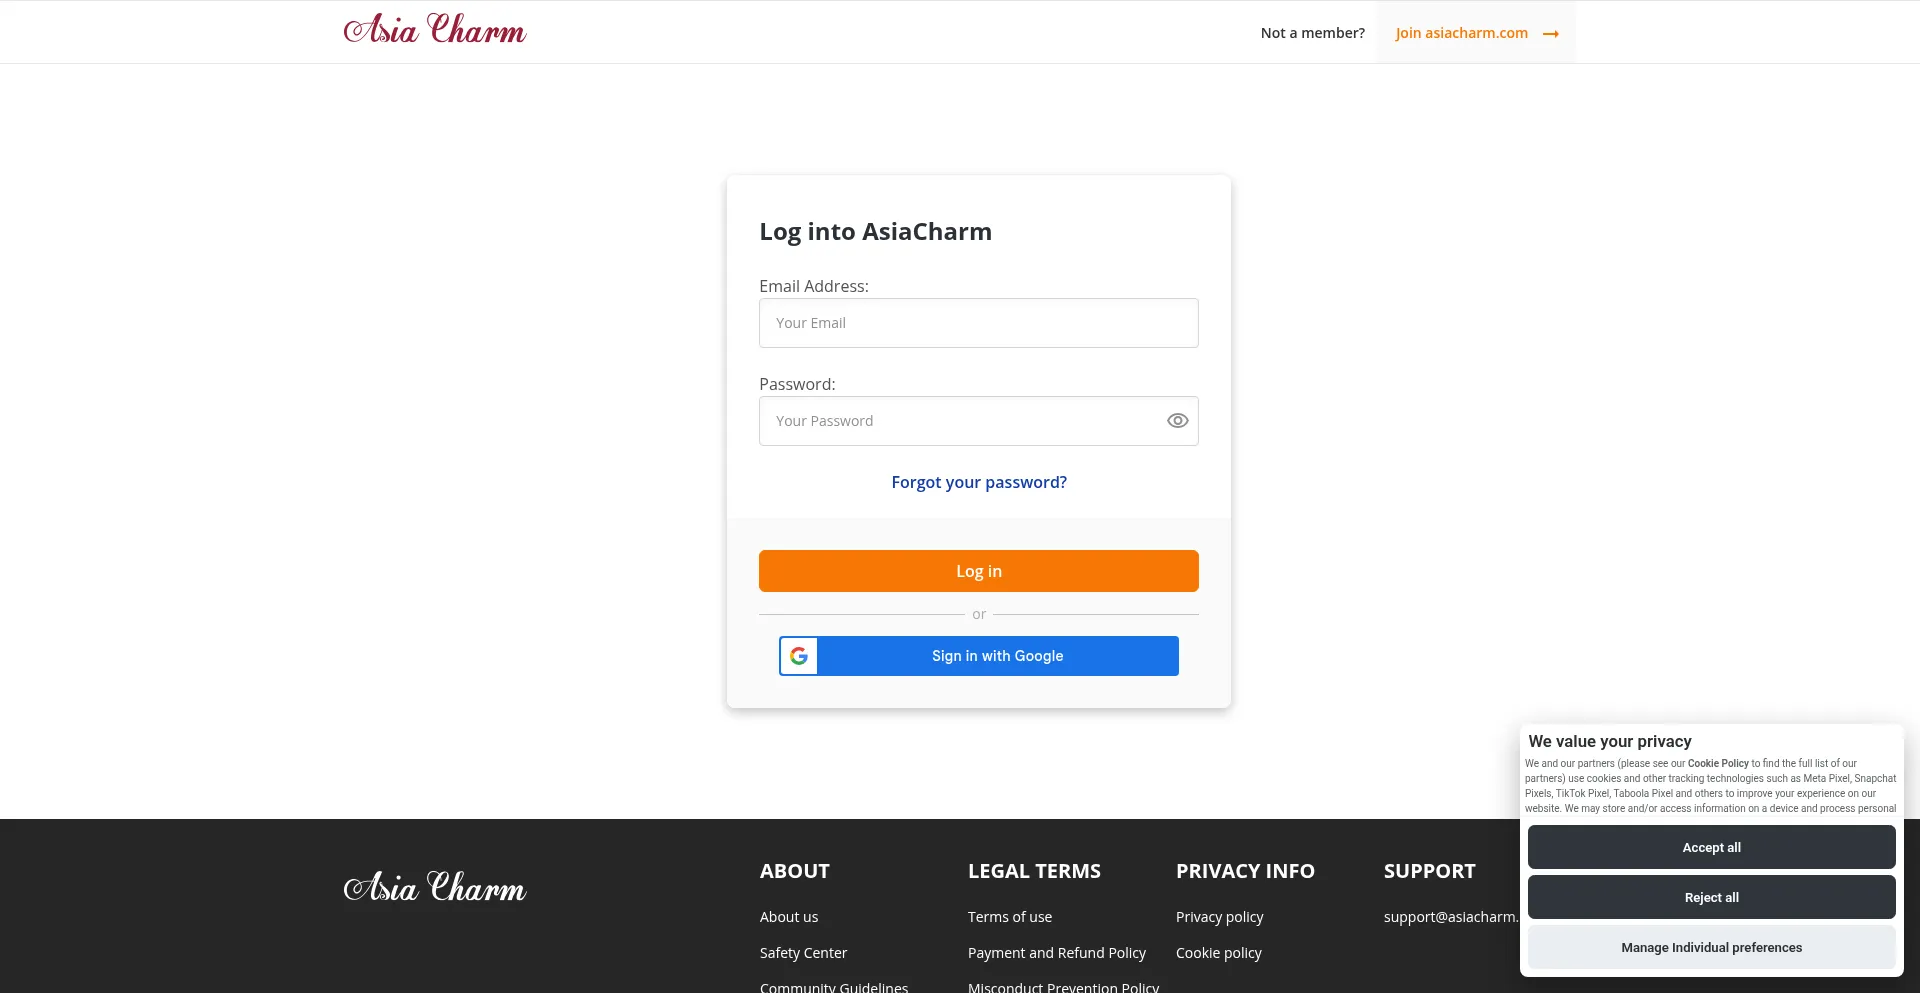Open the Forgot your password link
Image resolution: width=1920 pixels, height=993 pixels.
click(x=979, y=482)
